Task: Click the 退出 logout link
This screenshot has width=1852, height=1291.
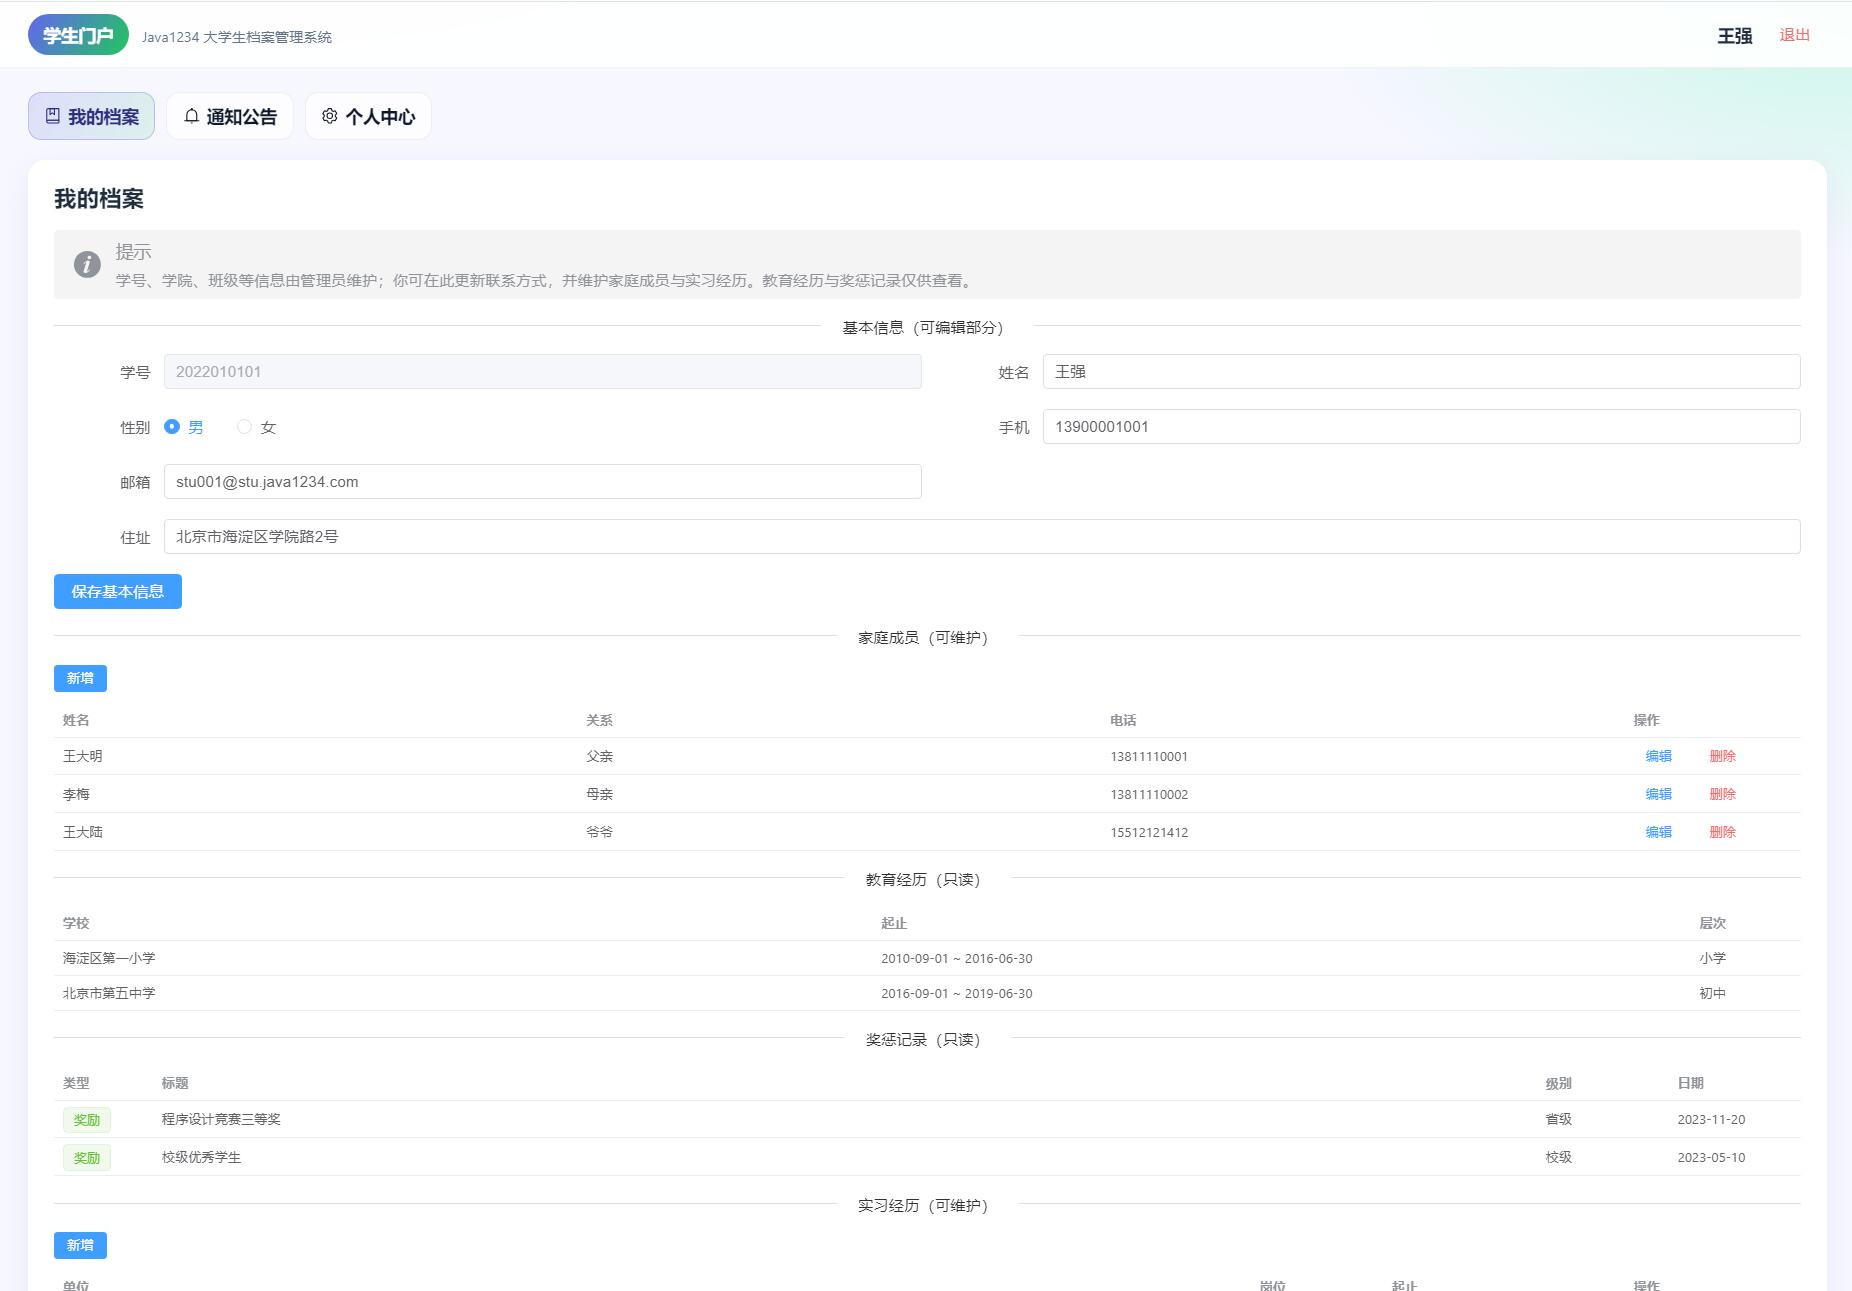Action: 1794,35
